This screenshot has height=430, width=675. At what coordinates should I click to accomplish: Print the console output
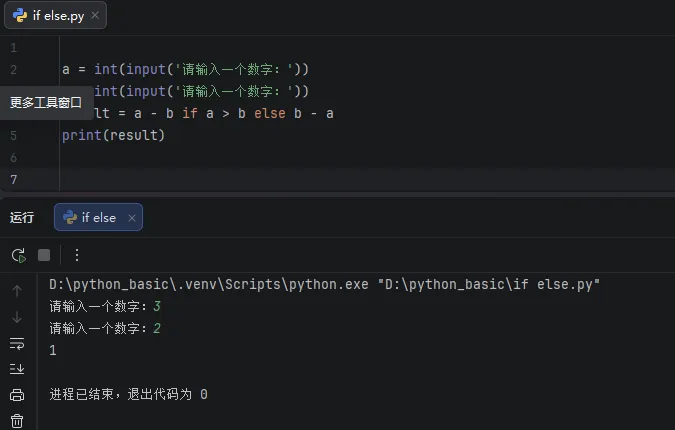17,395
